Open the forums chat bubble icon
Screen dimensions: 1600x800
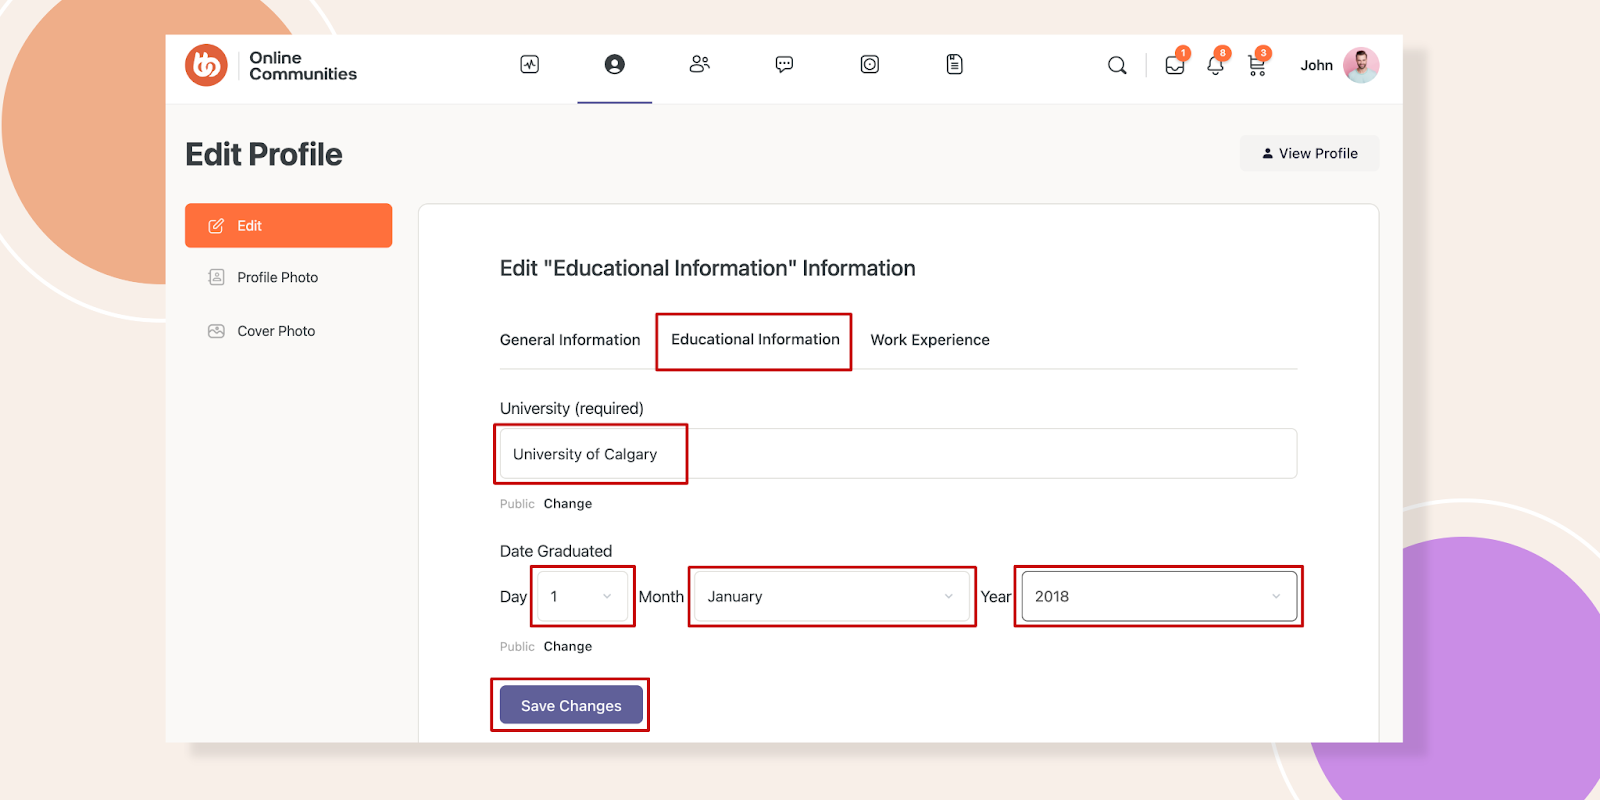pos(785,65)
